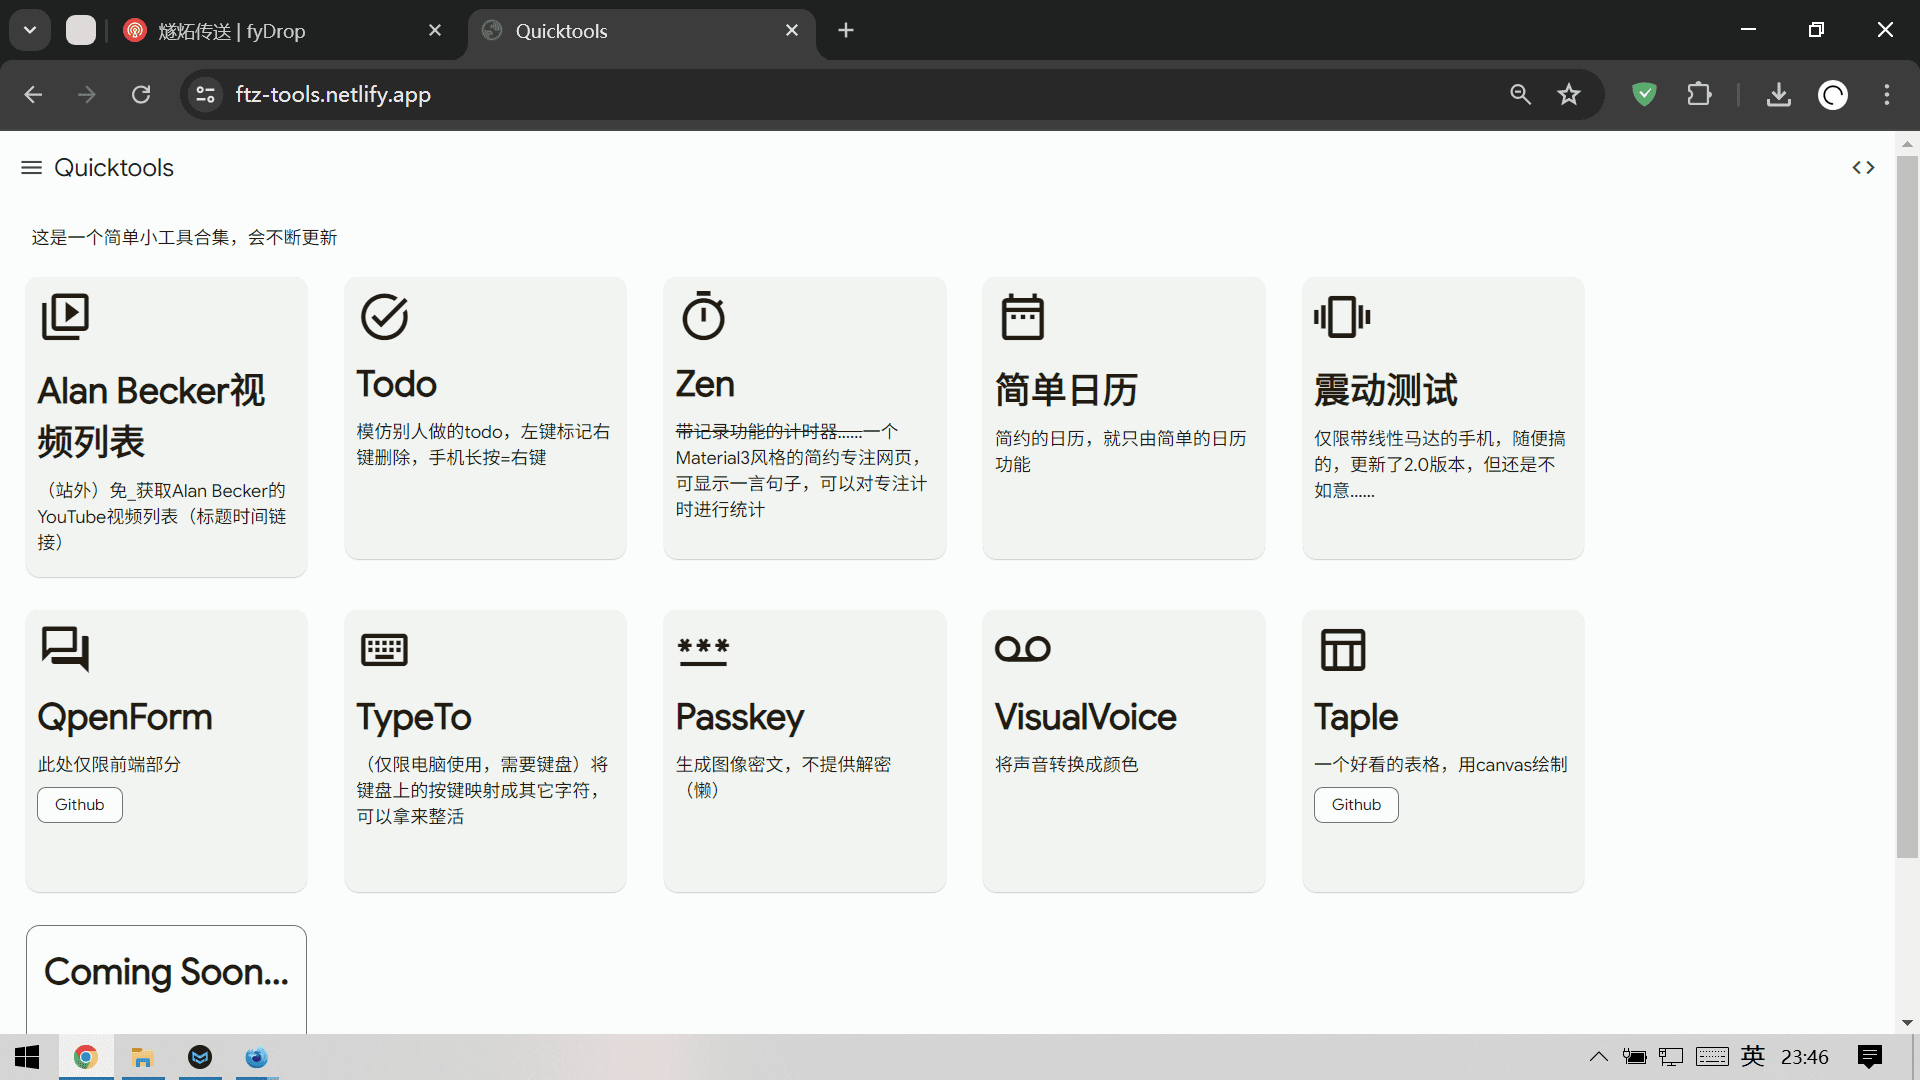This screenshot has height=1080, width=1920.
Task: Bookmark this page with the star icon
Action: pos(1569,95)
